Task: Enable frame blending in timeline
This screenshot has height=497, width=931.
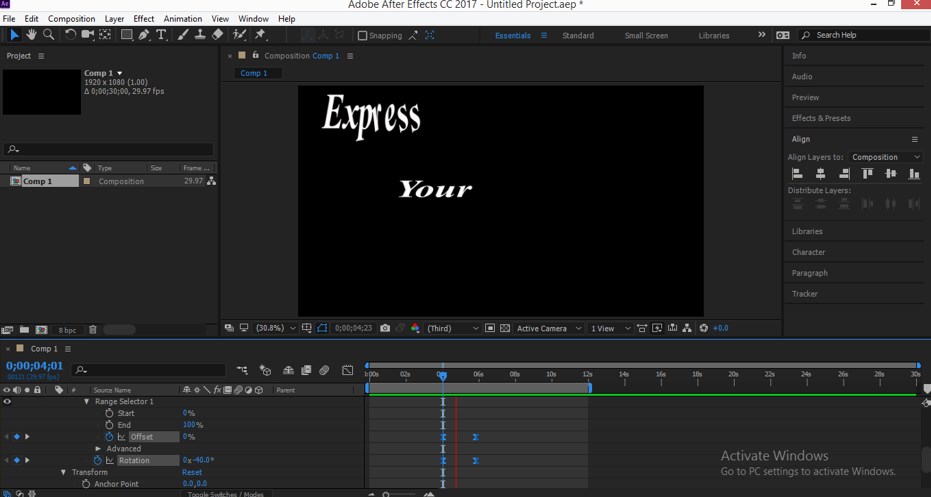Action: pyautogui.click(x=306, y=371)
